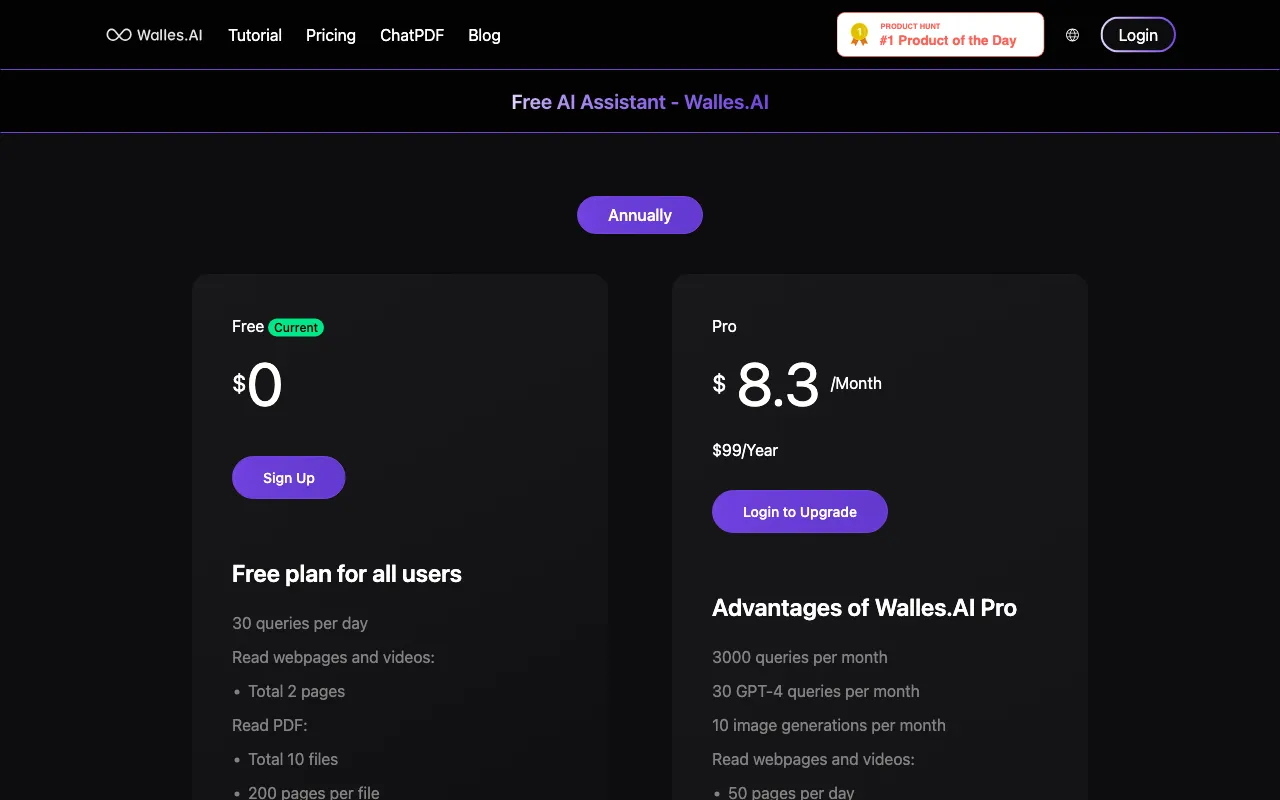
Task: Click the 'Total 10 files' bullet
Action: click(293, 759)
